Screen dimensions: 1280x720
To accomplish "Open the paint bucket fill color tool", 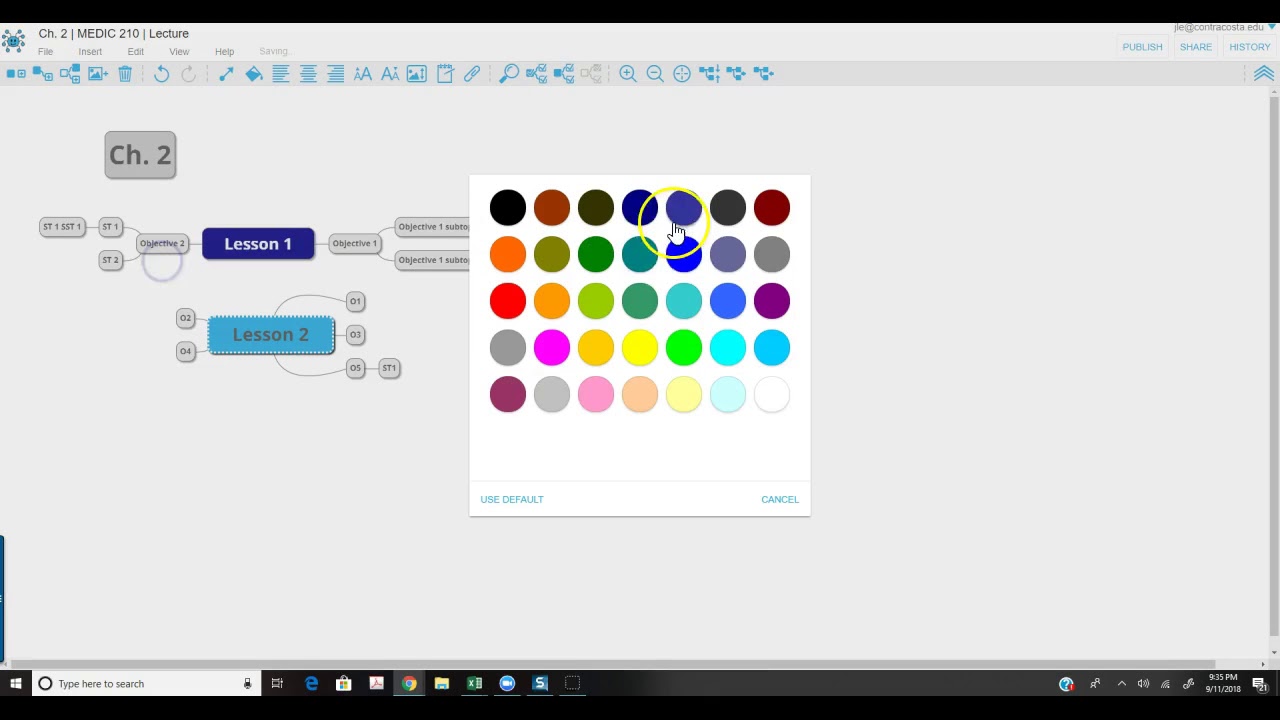I will pos(254,74).
